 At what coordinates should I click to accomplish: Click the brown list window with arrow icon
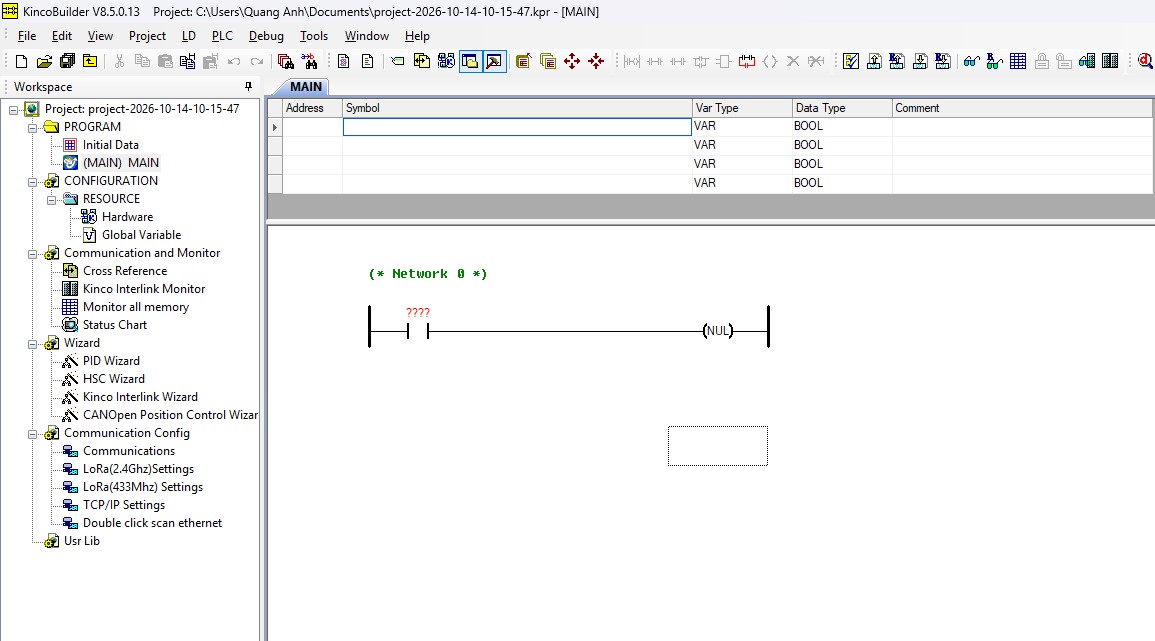(523, 61)
